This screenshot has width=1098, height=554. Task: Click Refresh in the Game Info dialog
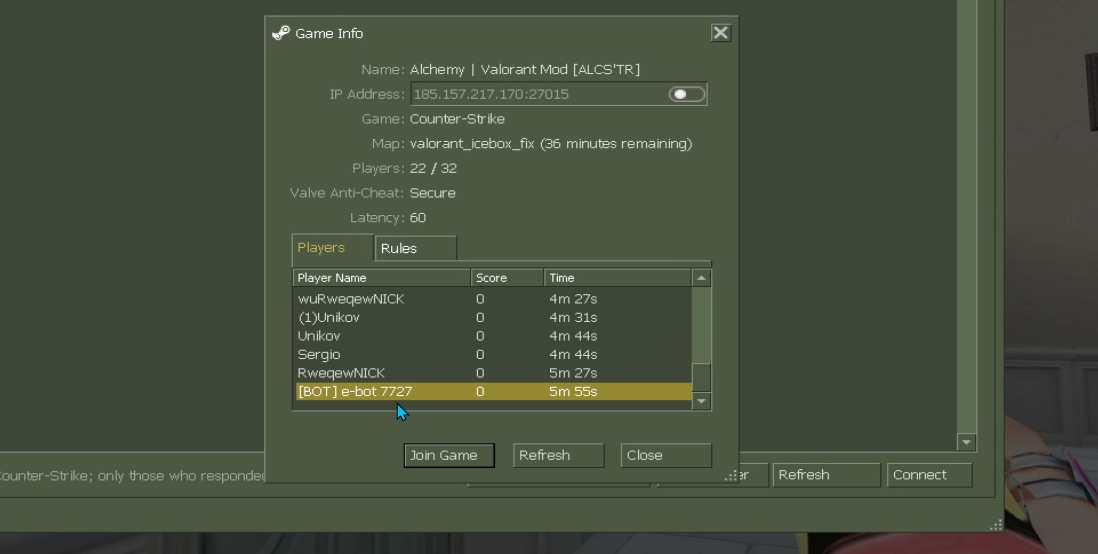(x=559, y=455)
